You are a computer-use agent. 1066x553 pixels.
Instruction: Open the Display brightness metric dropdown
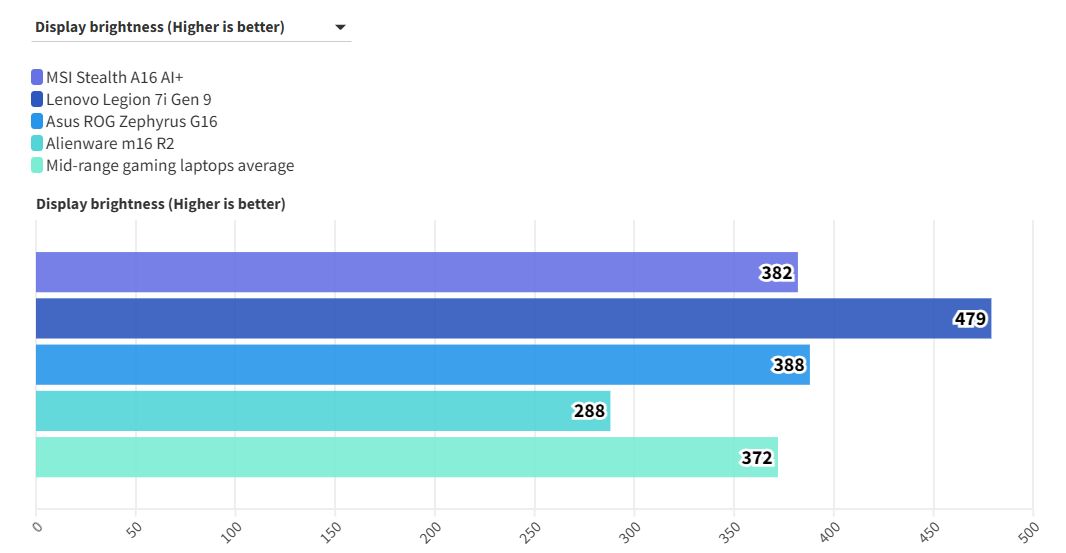[x=190, y=28]
